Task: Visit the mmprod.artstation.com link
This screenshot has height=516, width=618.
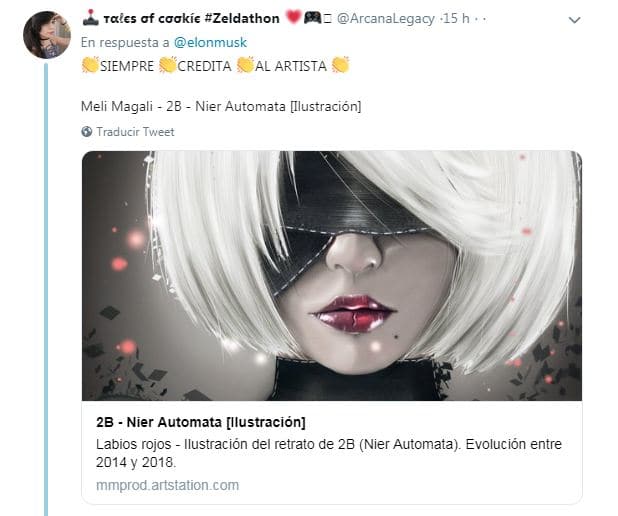Action: (x=168, y=485)
